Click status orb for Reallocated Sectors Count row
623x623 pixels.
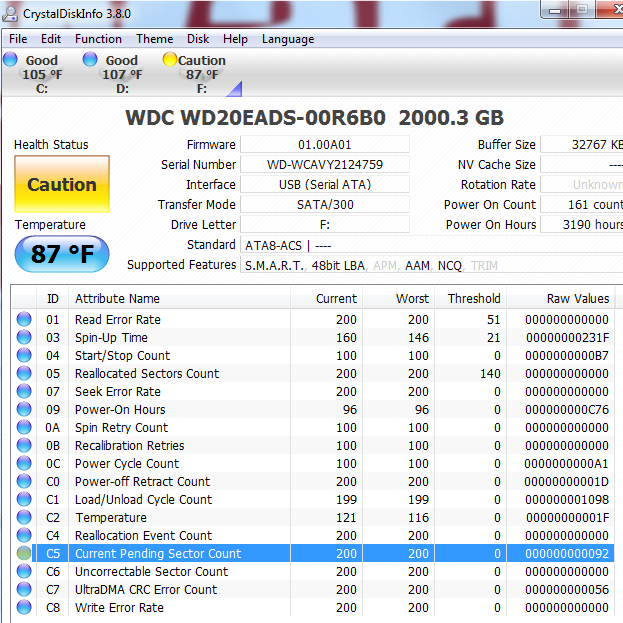click(24, 373)
